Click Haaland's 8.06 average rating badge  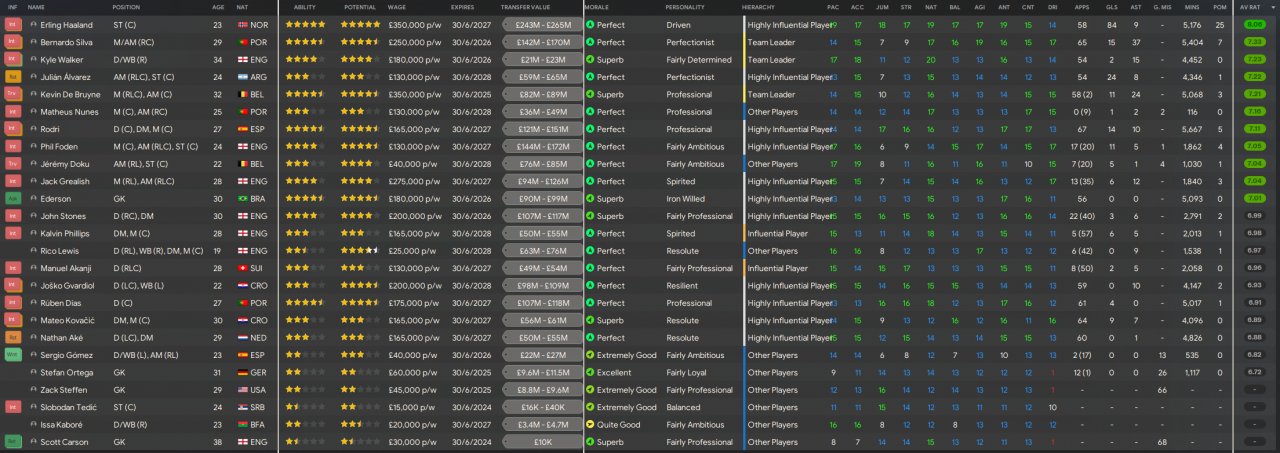click(1255, 24)
